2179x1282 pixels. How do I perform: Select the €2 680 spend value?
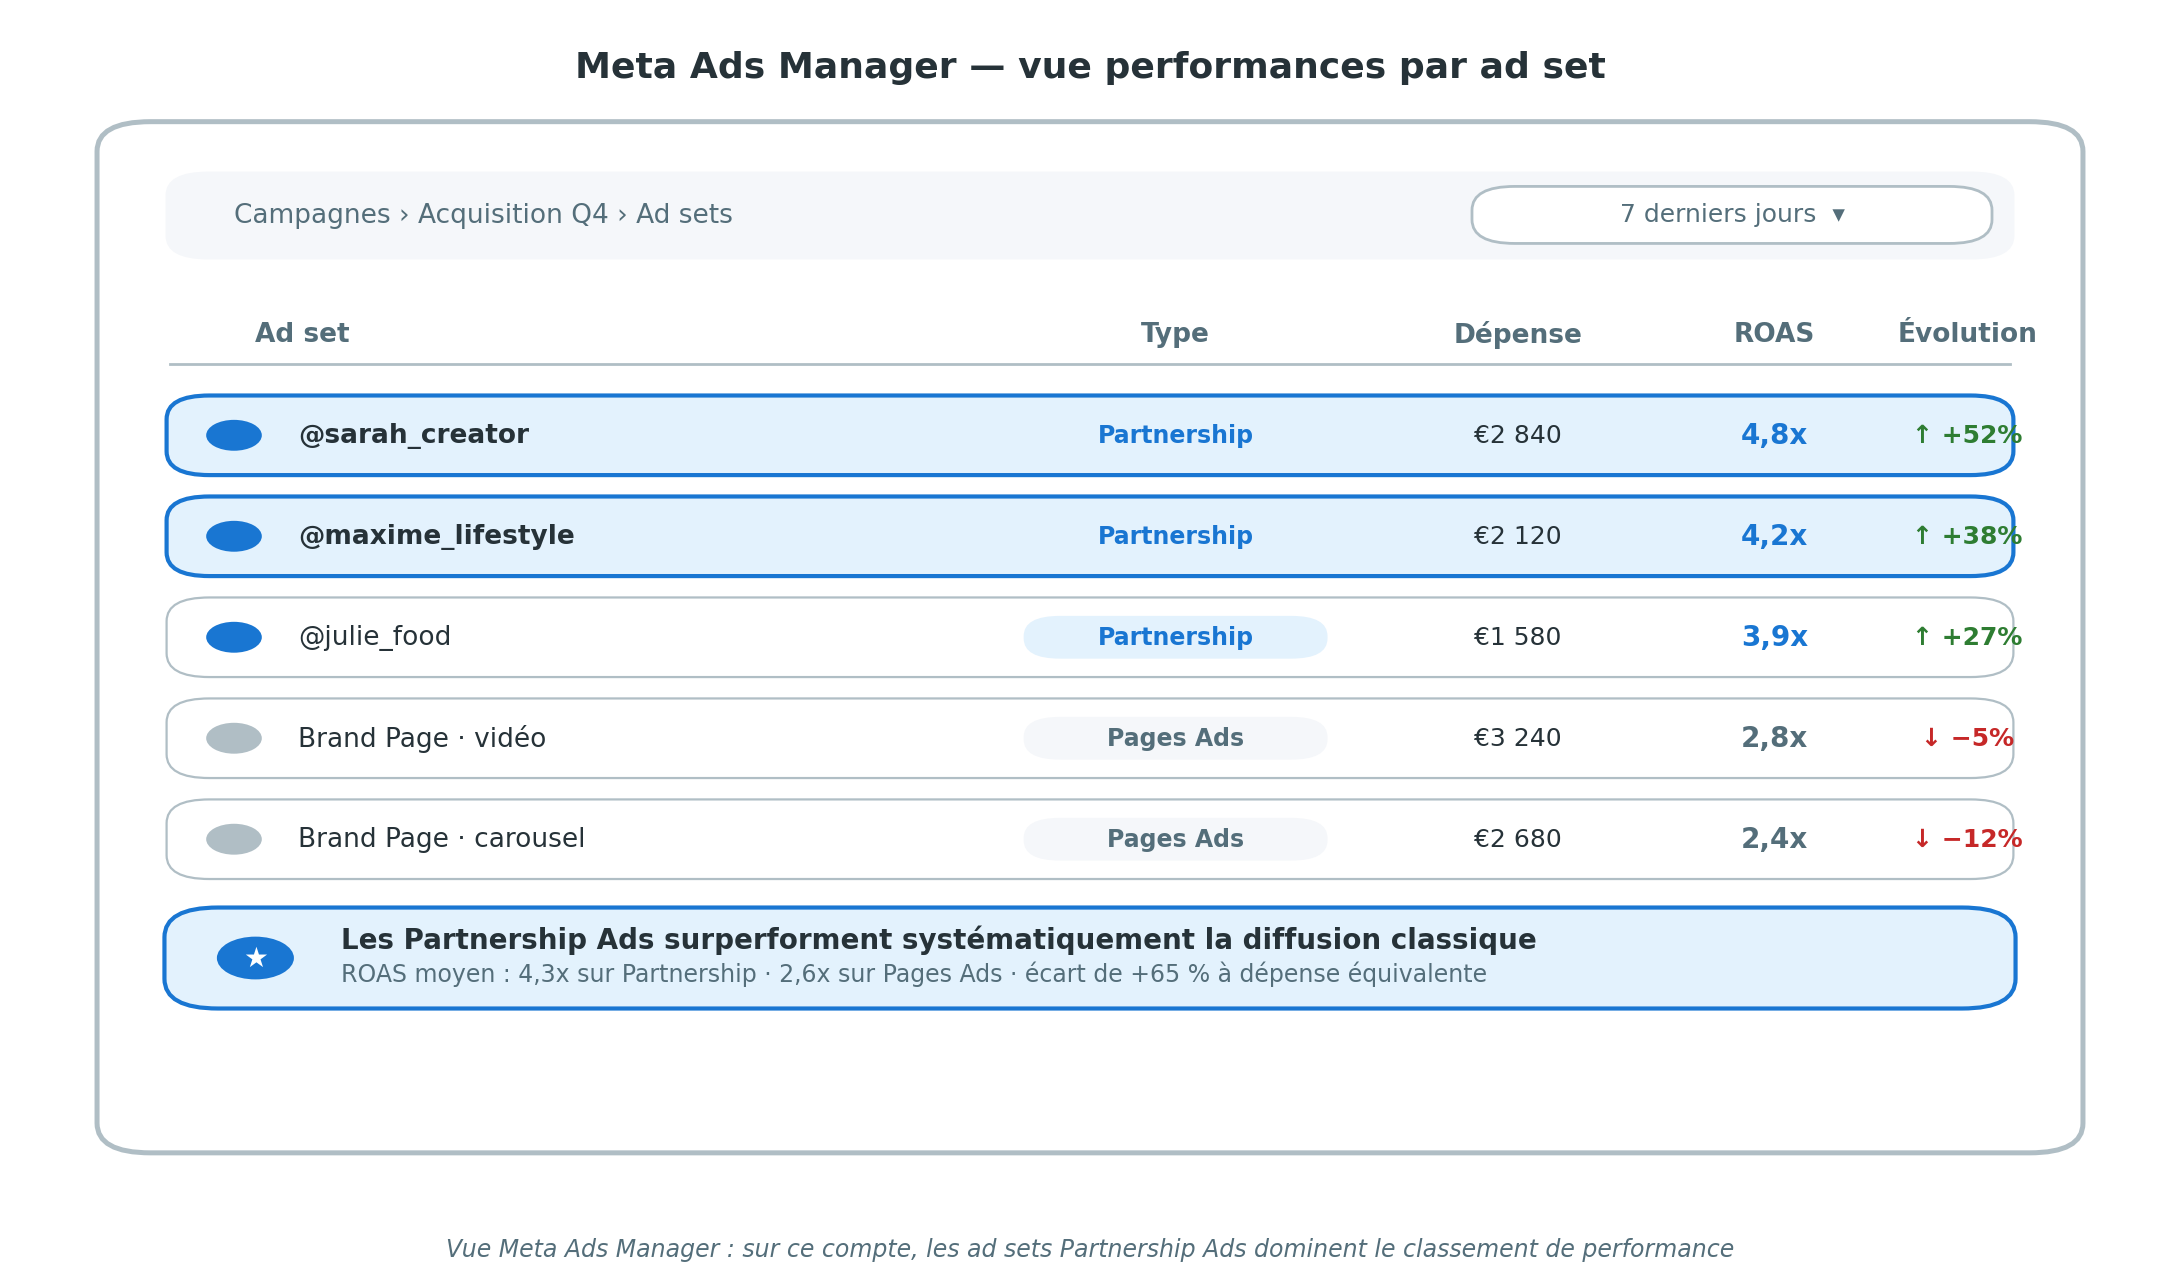pos(1517,839)
